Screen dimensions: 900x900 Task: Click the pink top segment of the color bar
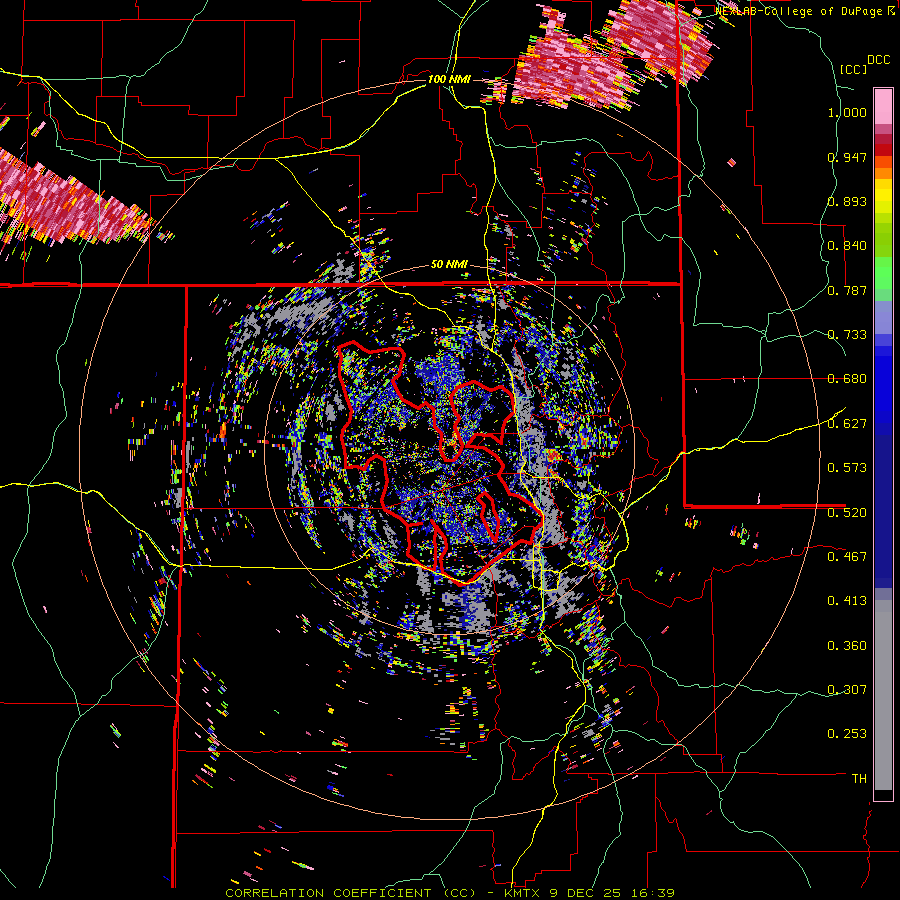click(883, 106)
